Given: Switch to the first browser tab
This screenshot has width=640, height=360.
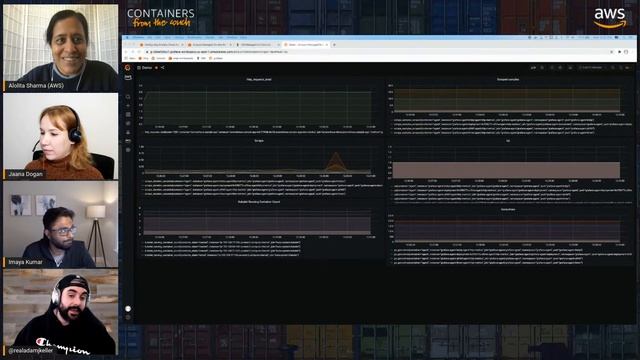Looking at the screenshot, I should point(162,44).
